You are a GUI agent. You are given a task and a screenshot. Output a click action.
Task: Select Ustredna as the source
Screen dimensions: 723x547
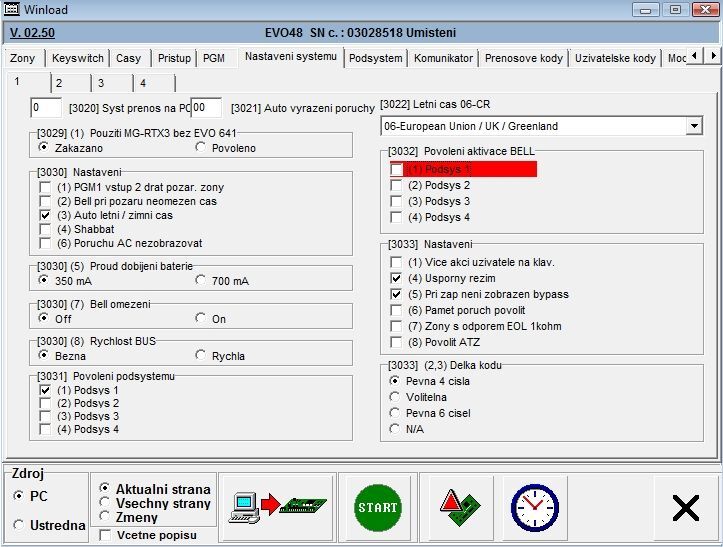point(18,525)
